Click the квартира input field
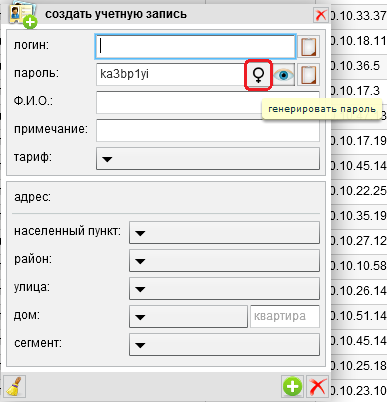This screenshot has width=387, height=402. click(285, 316)
